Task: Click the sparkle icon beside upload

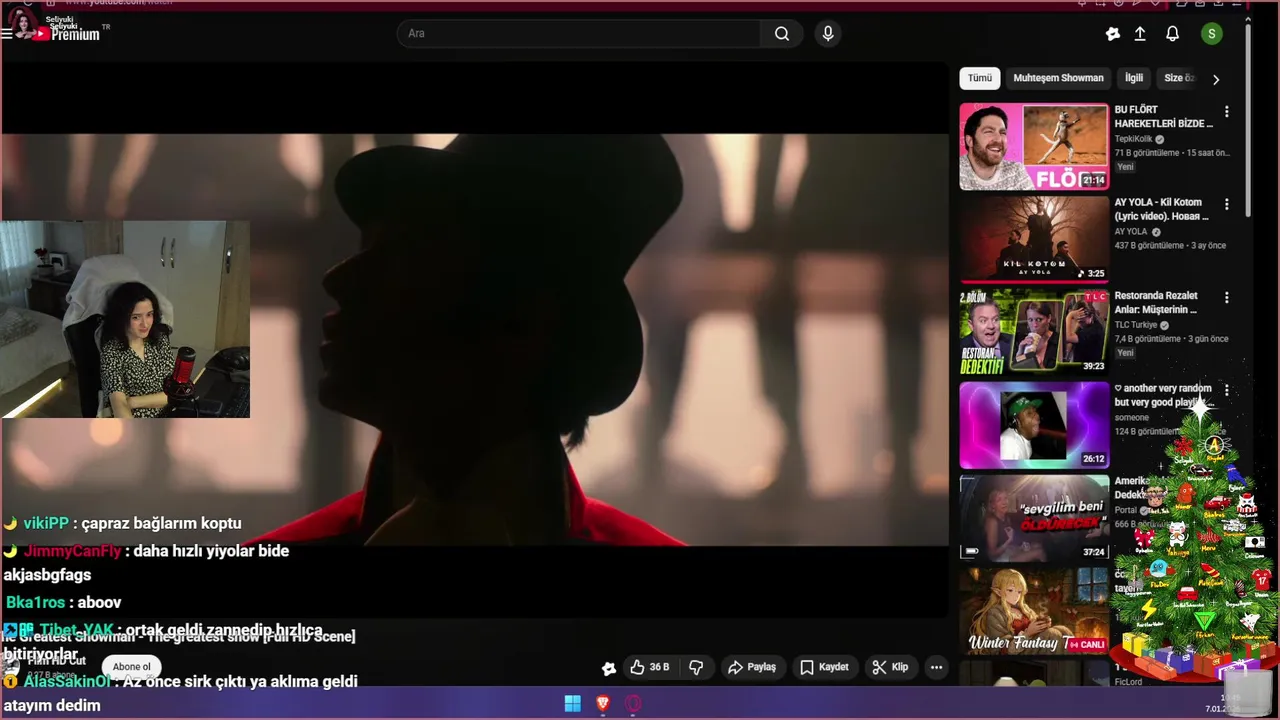Action: click(1113, 34)
